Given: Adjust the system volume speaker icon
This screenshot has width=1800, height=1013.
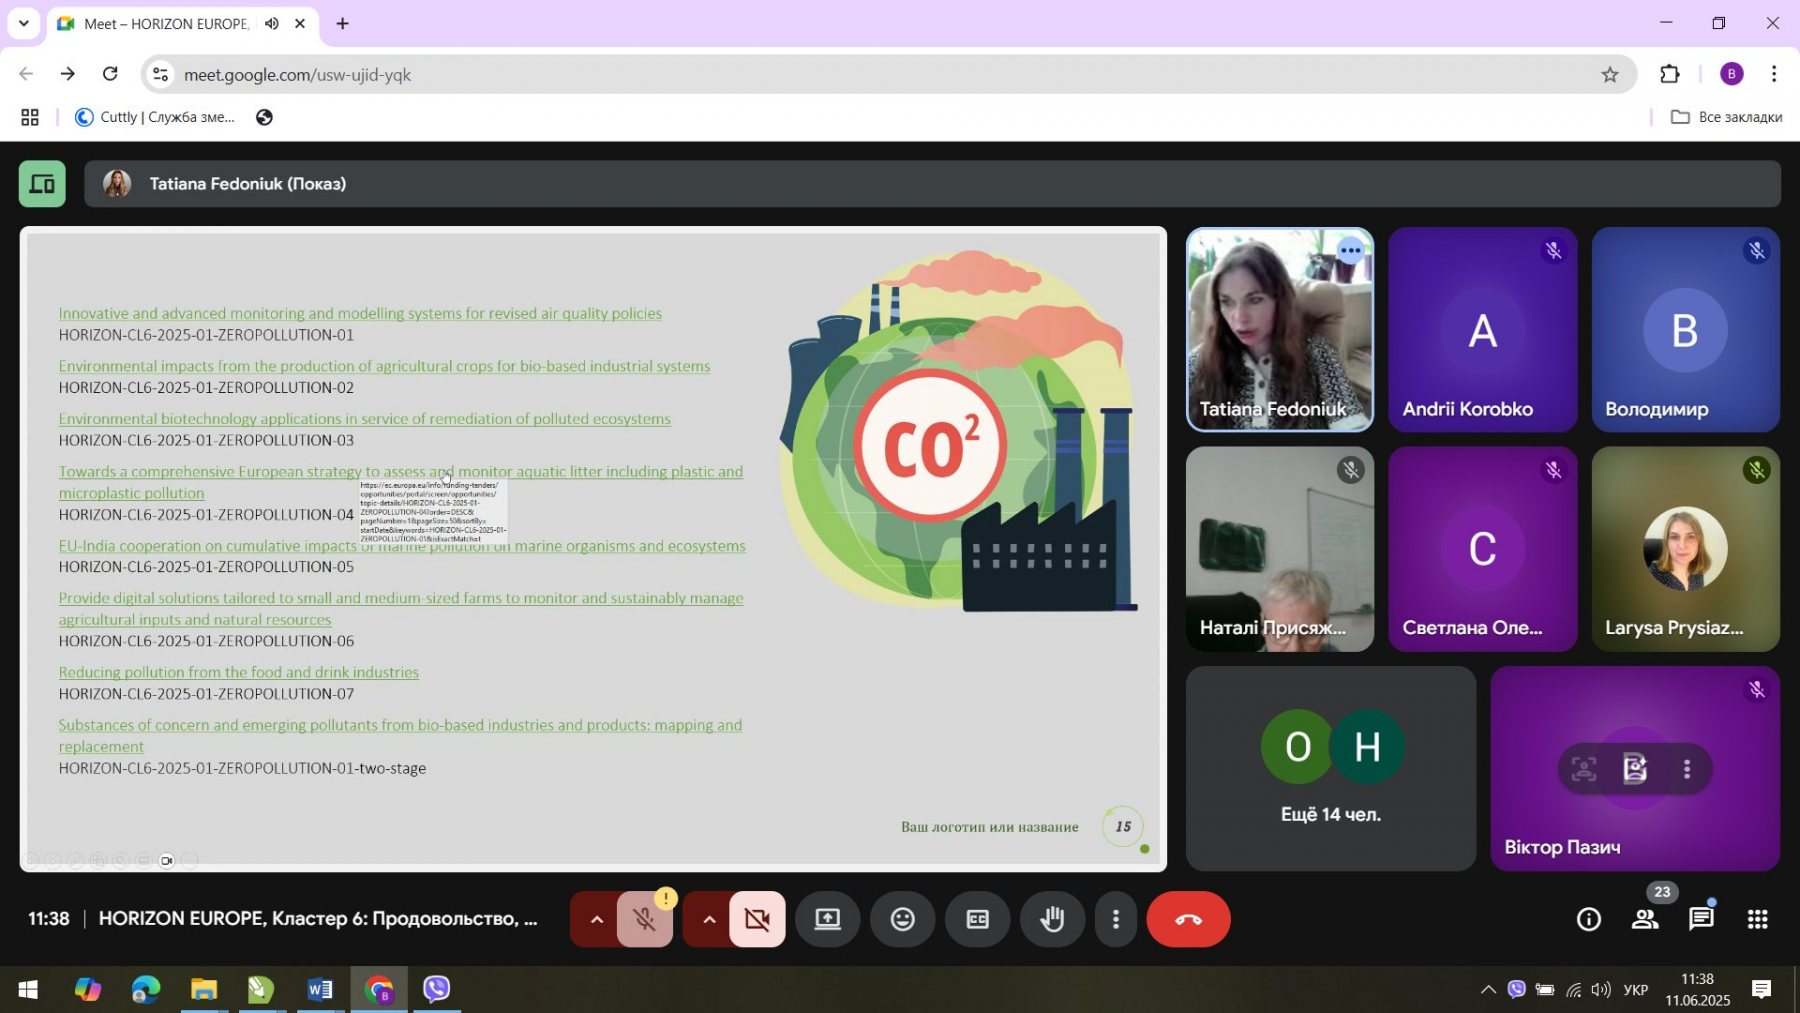Looking at the screenshot, I should click(x=1601, y=989).
